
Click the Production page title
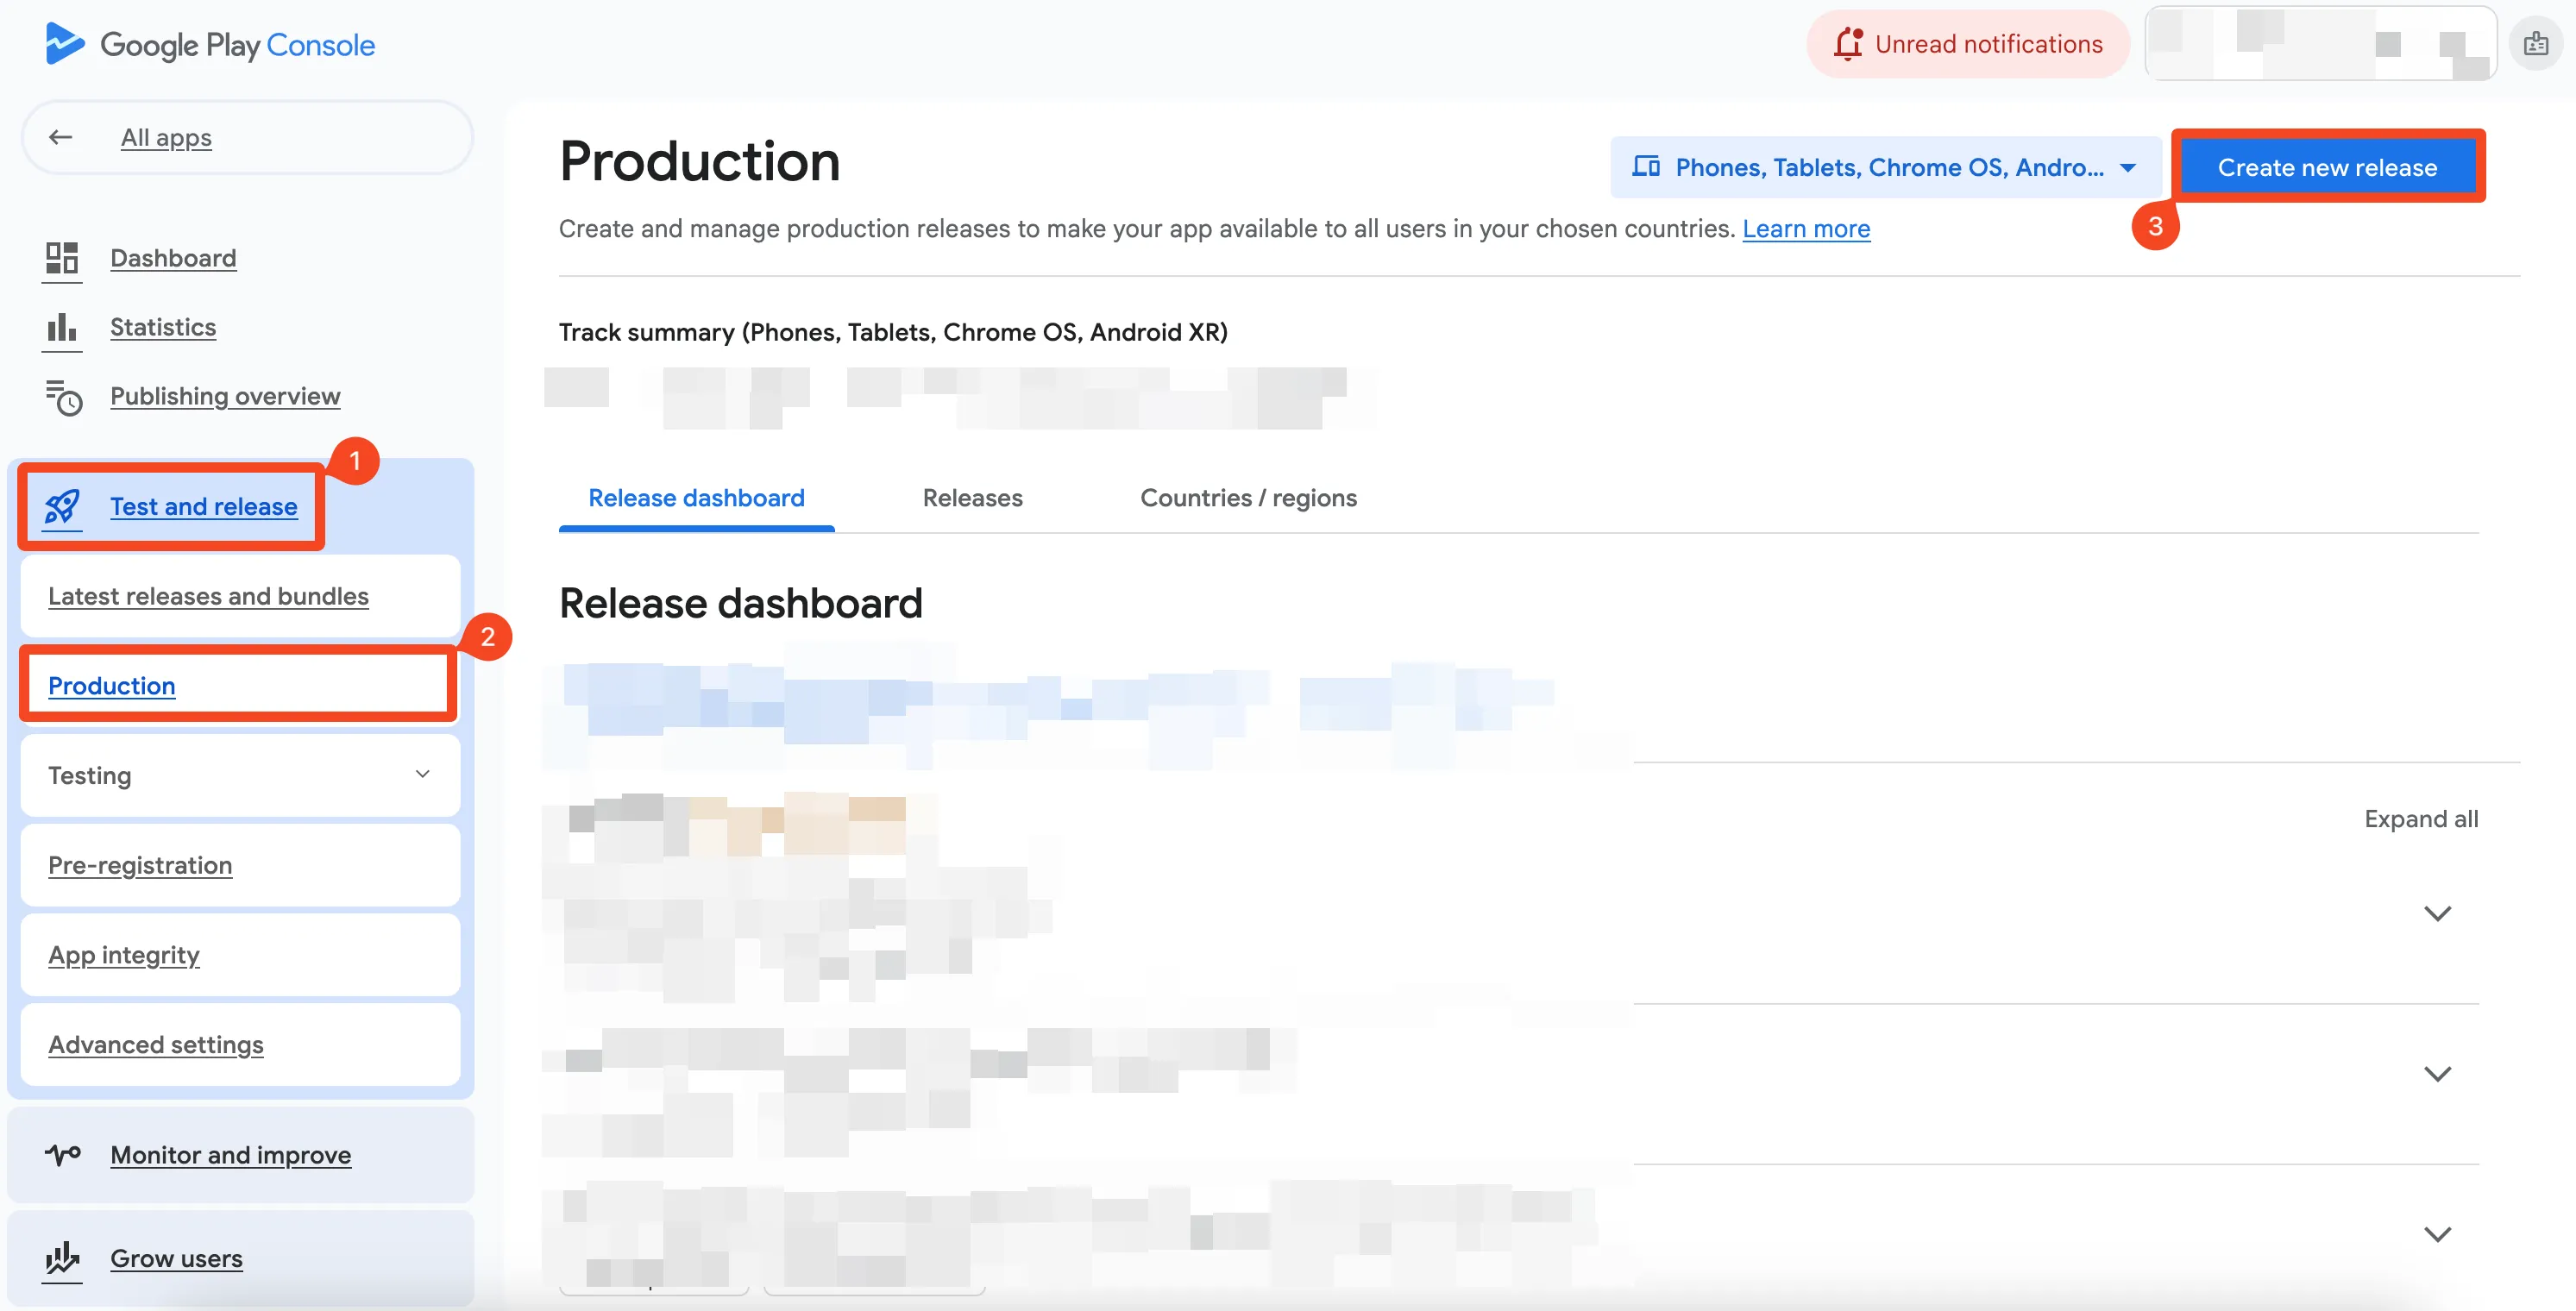[x=700, y=161]
